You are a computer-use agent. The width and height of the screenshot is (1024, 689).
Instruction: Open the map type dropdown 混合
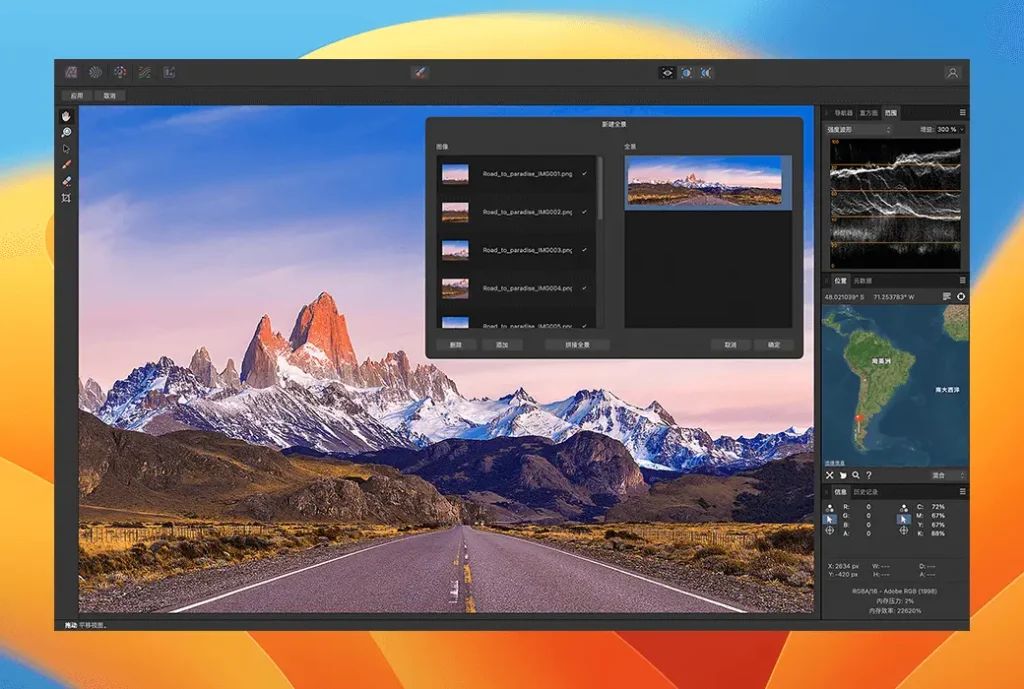(948, 475)
